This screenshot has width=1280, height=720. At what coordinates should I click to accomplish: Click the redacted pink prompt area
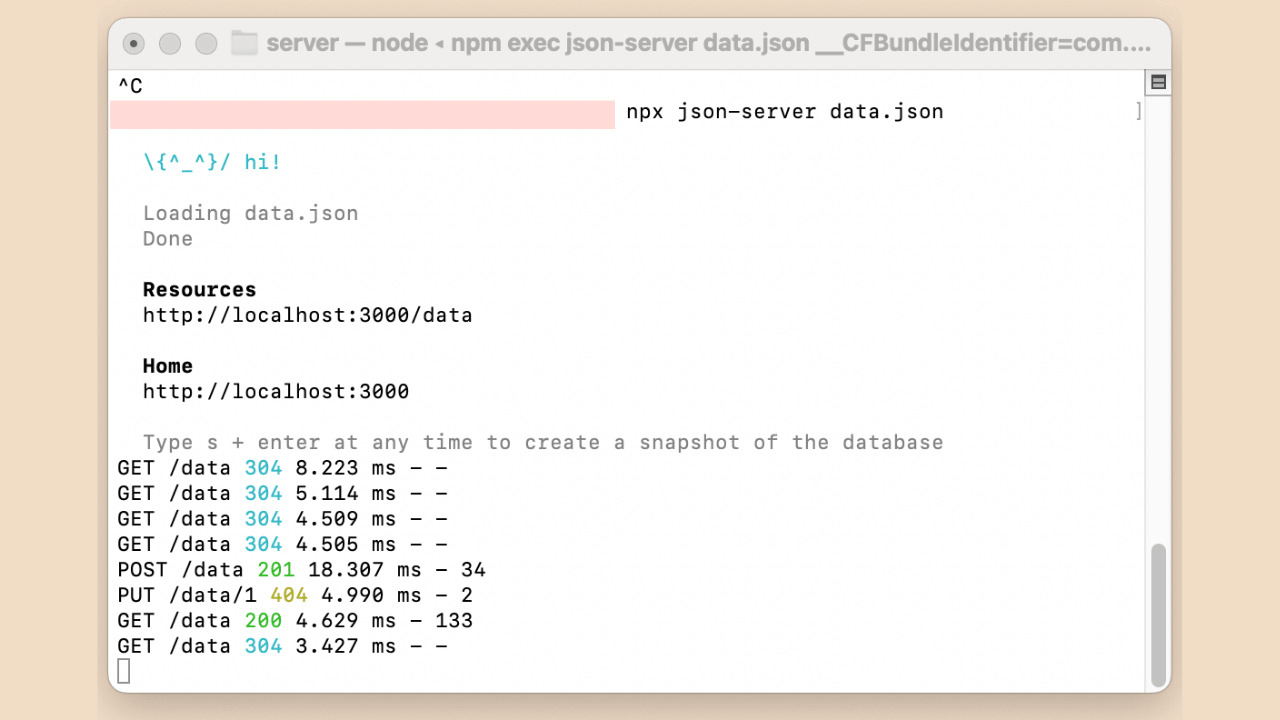[362, 114]
